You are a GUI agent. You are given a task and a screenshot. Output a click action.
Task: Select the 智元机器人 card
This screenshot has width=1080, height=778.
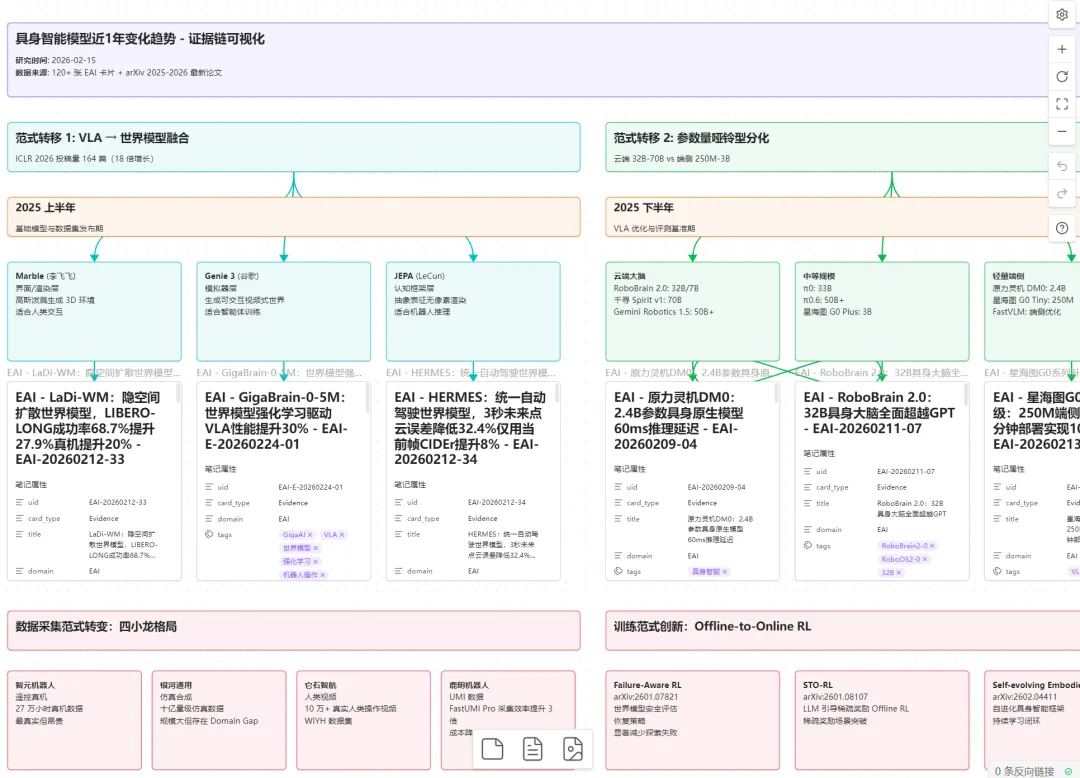[74, 720]
